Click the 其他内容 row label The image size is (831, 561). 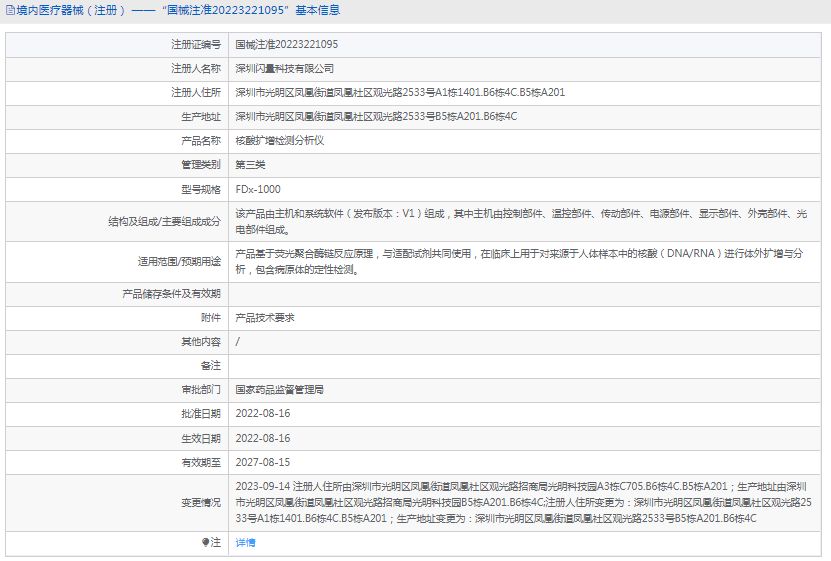[201, 342]
